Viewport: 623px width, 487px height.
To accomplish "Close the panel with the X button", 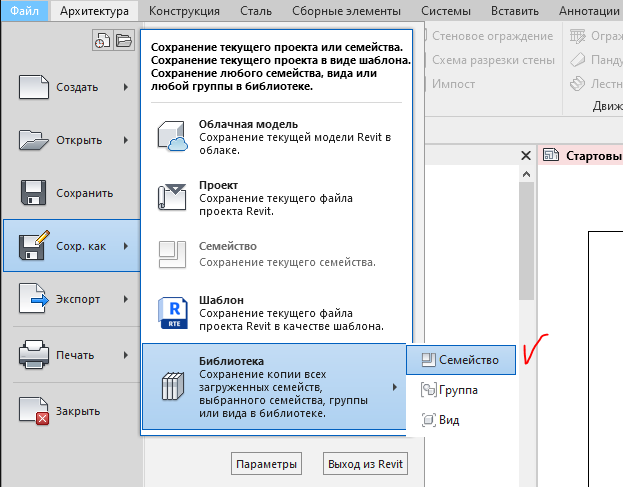I will (526, 156).
